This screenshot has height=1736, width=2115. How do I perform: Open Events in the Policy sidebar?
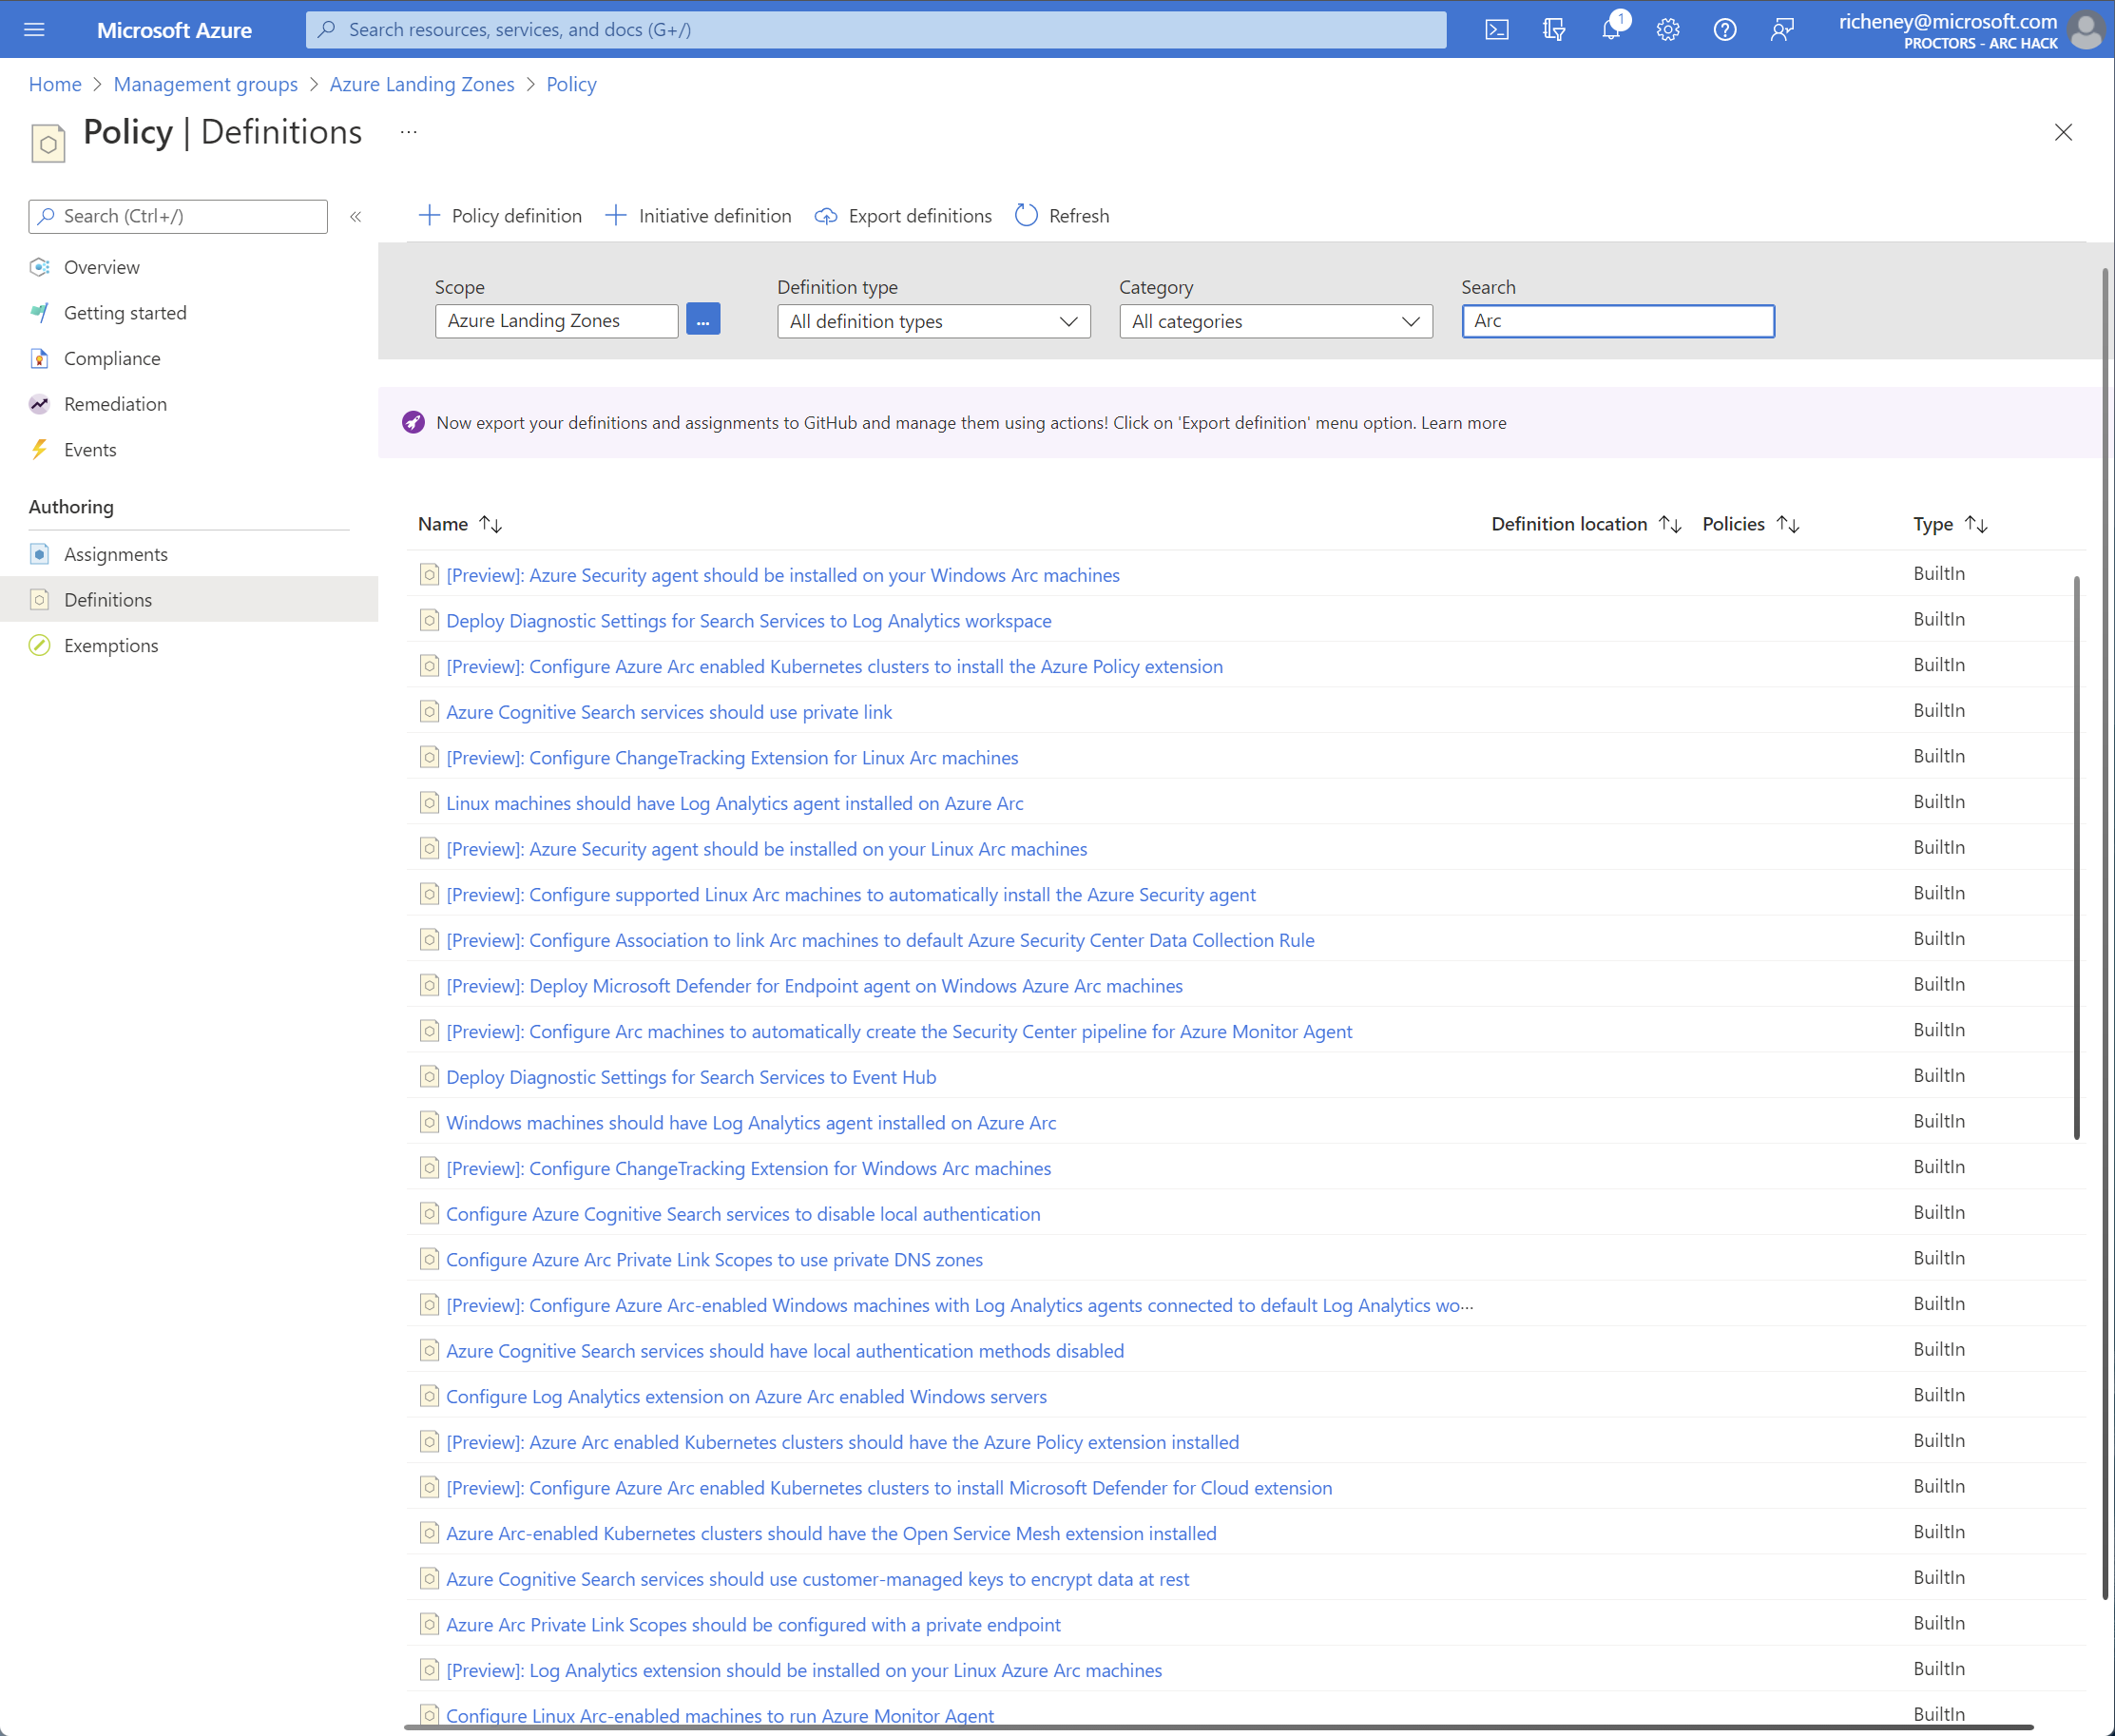pos(89,449)
